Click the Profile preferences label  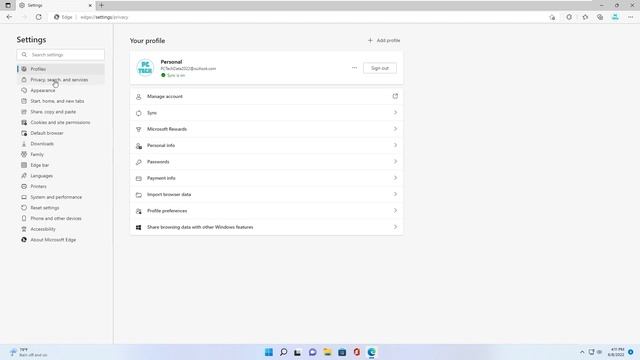167,211
